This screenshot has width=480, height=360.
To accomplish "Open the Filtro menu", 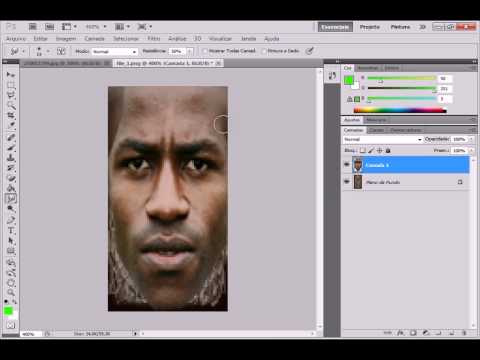I will tap(154, 39).
